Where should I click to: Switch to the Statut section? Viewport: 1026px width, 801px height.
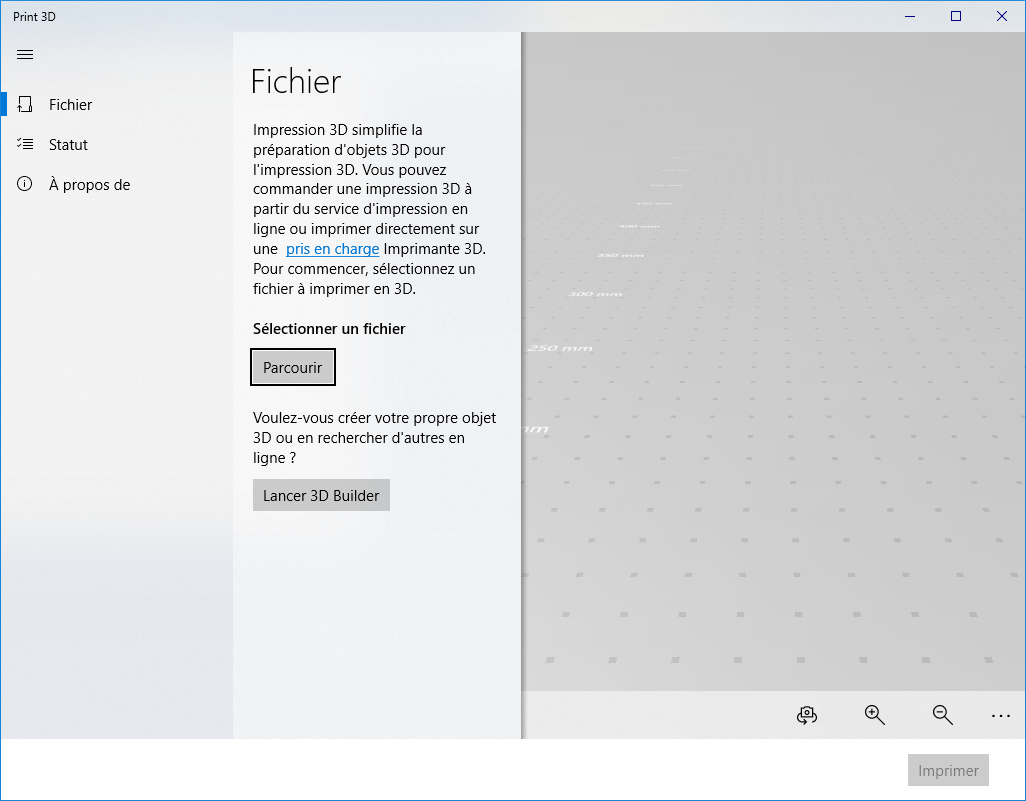[x=68, y=145]
